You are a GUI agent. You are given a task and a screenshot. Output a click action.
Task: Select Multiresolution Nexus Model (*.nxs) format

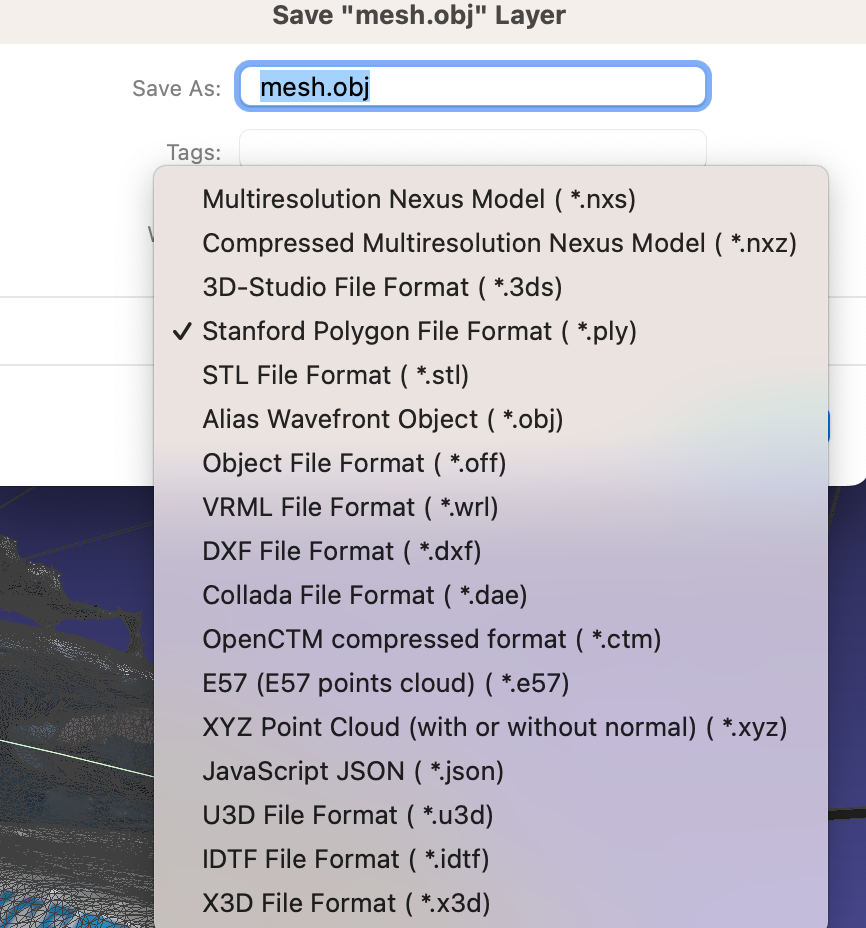pos(419,199)
